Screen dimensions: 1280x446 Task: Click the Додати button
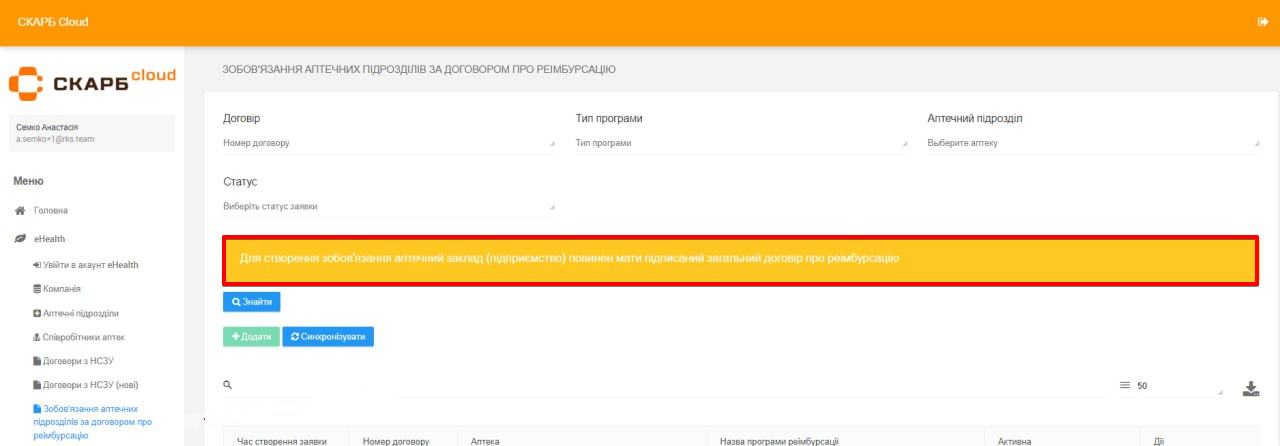(251, 337)
